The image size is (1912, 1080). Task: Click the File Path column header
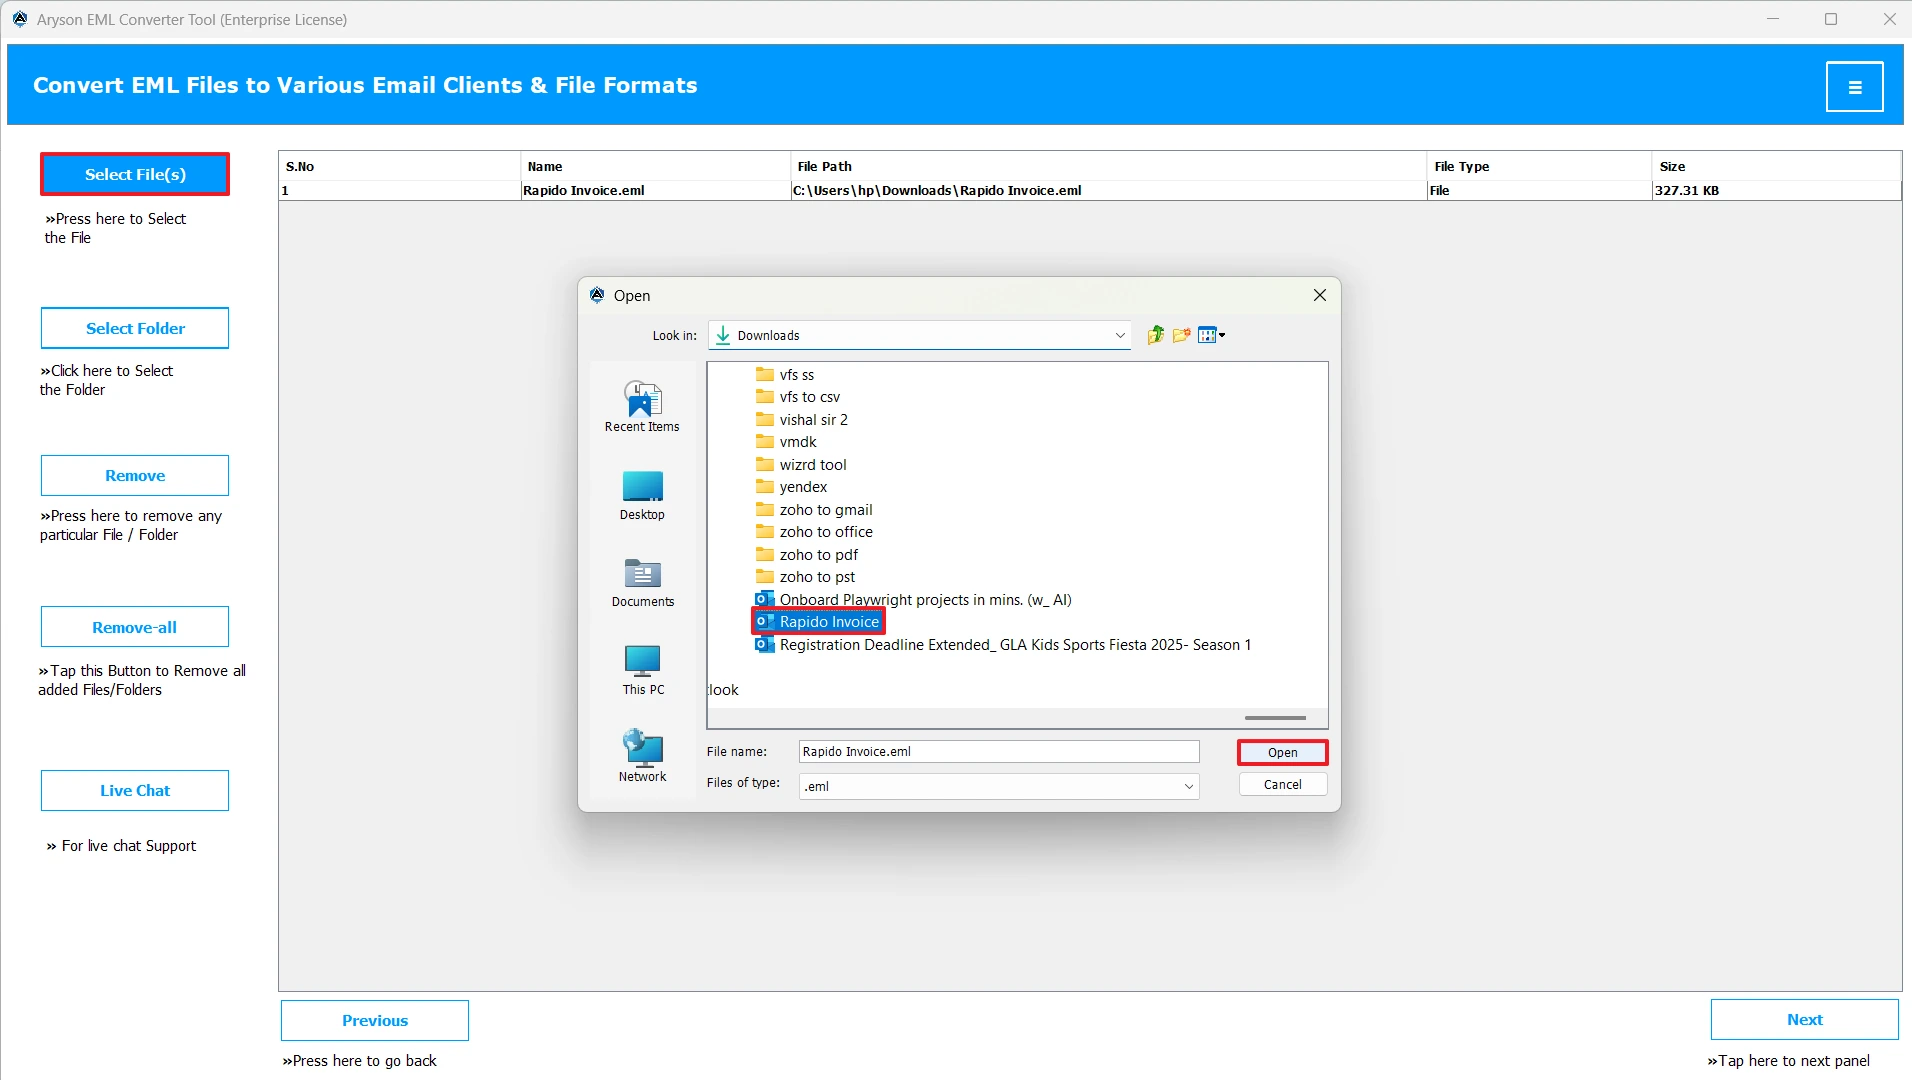coord(1108,167)
